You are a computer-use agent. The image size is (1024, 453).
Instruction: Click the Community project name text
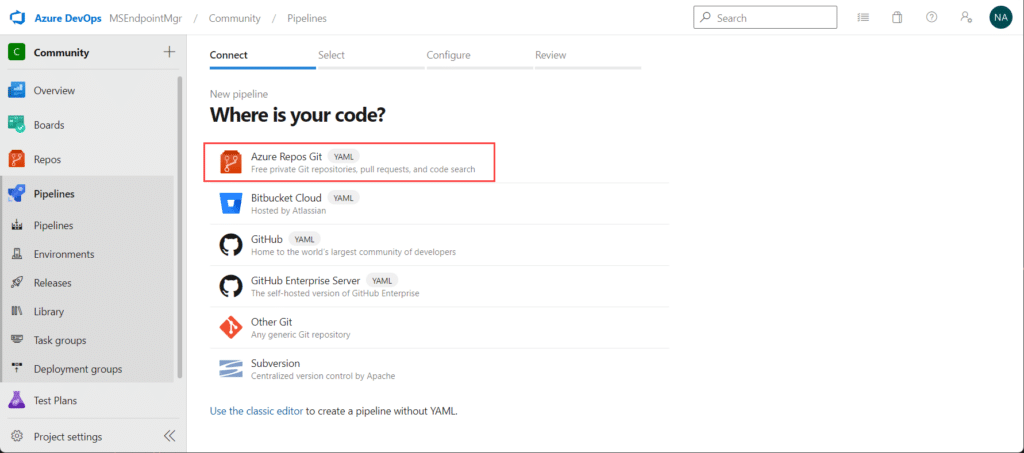[x=61, y=53]
